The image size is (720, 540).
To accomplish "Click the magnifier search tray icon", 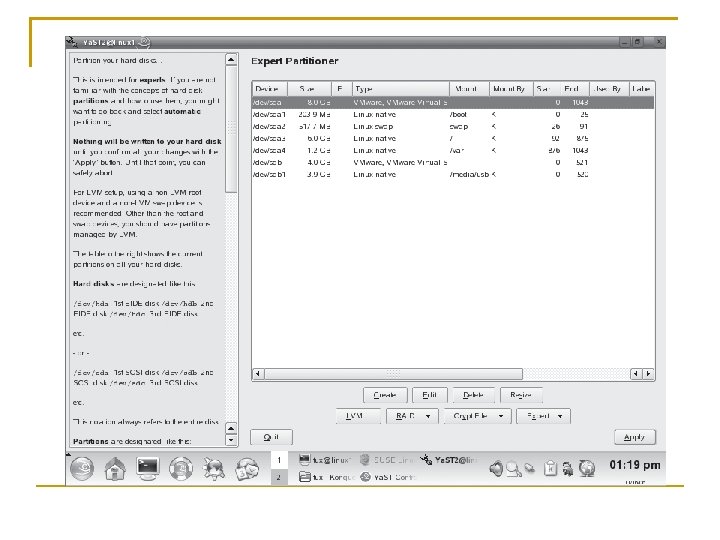I will 513,469.
